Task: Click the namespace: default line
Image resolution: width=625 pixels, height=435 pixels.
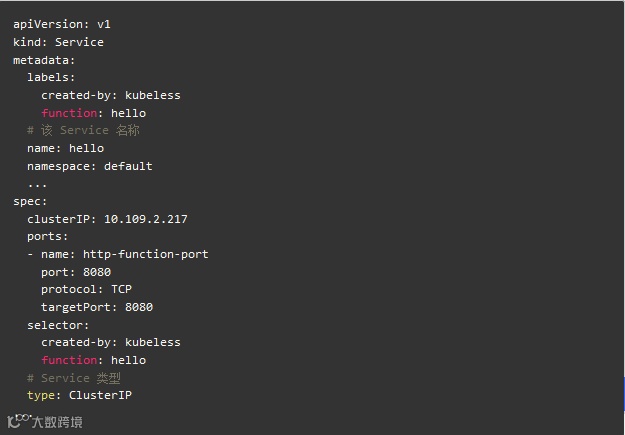Action: tap(90, 166)
